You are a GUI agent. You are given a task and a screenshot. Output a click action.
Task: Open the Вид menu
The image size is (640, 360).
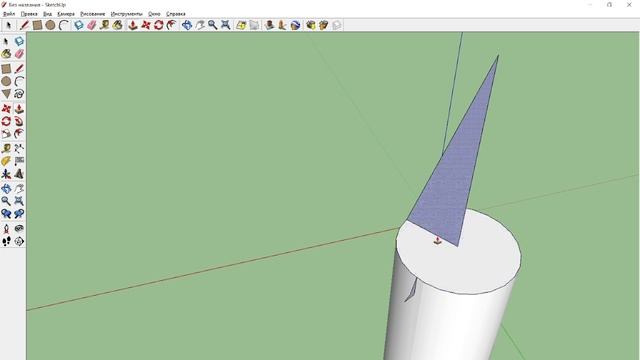[47, 14]
